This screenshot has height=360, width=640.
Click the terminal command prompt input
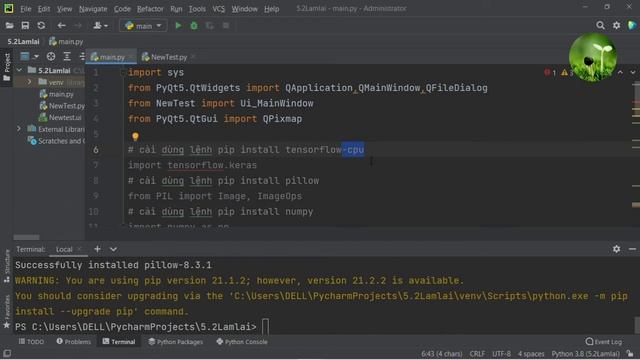tap(265, 327)
